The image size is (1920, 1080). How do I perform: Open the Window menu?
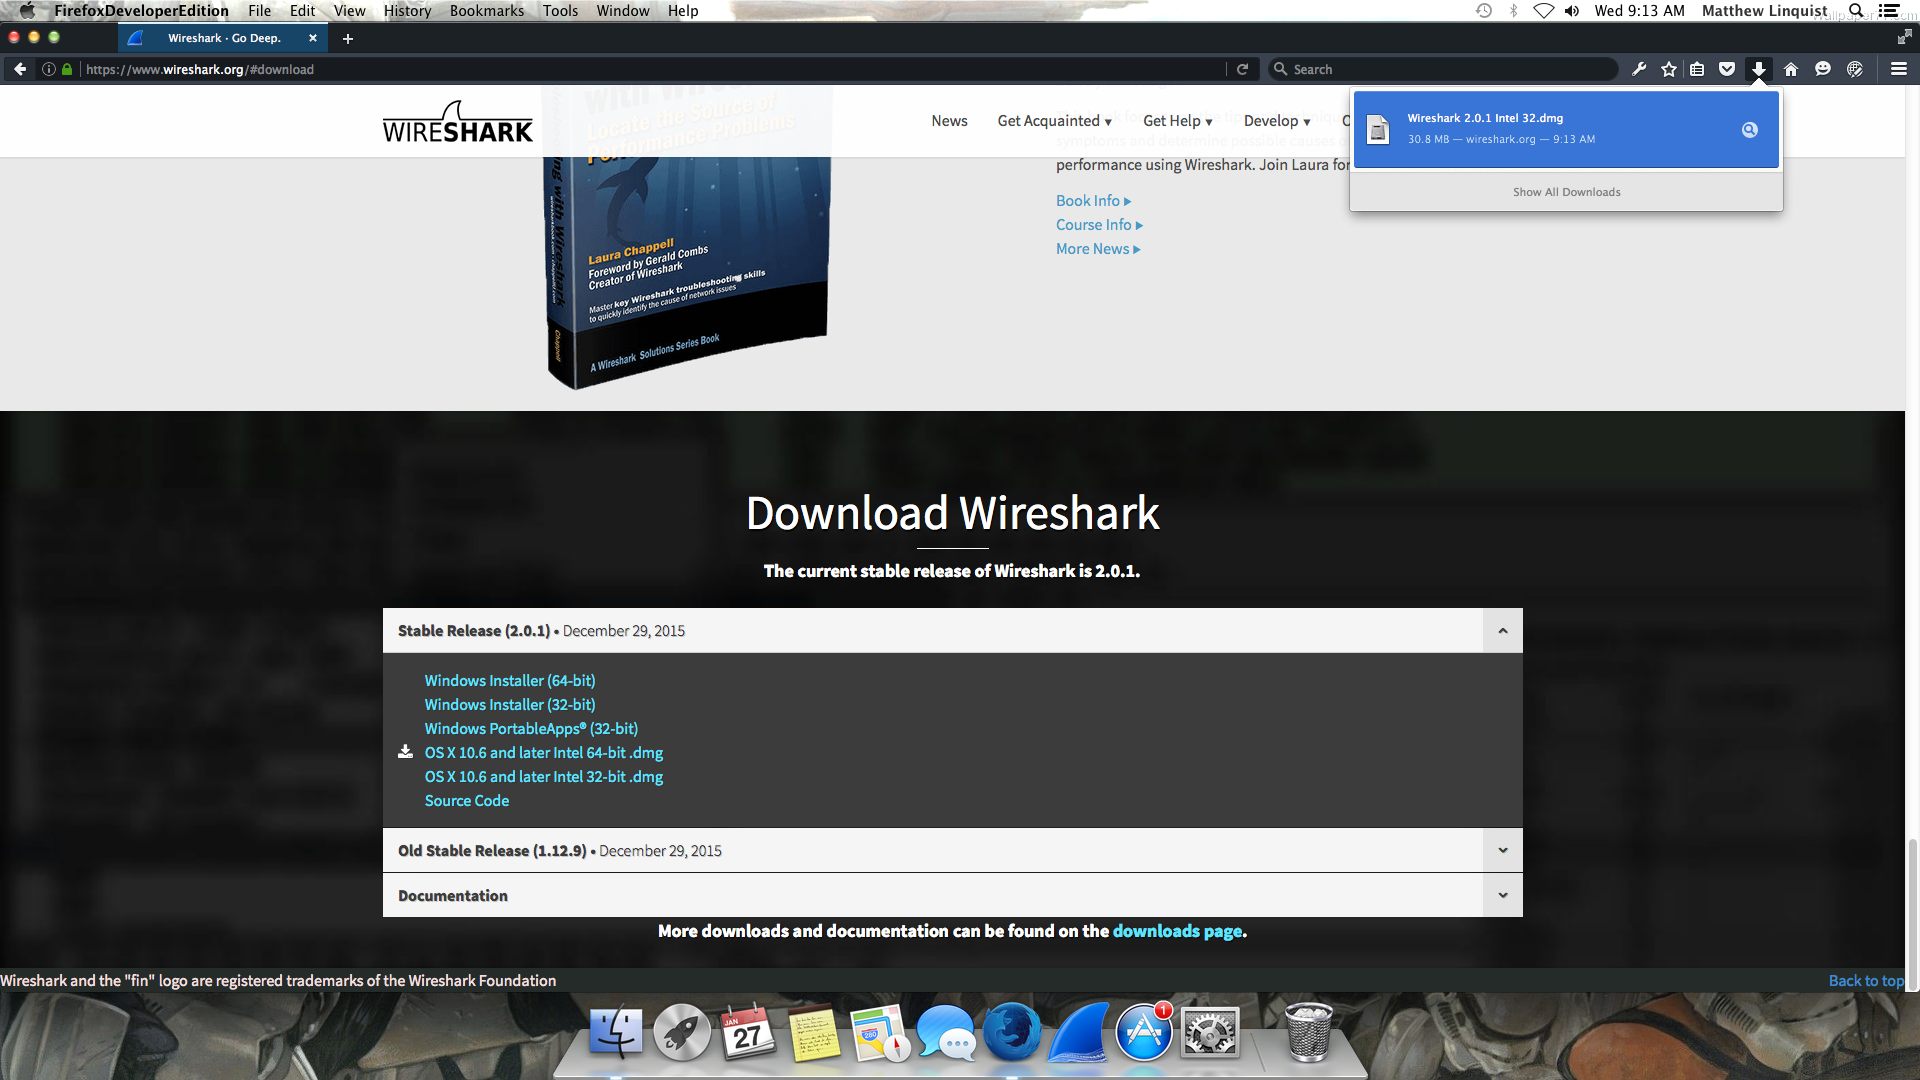tap(622, 11)
